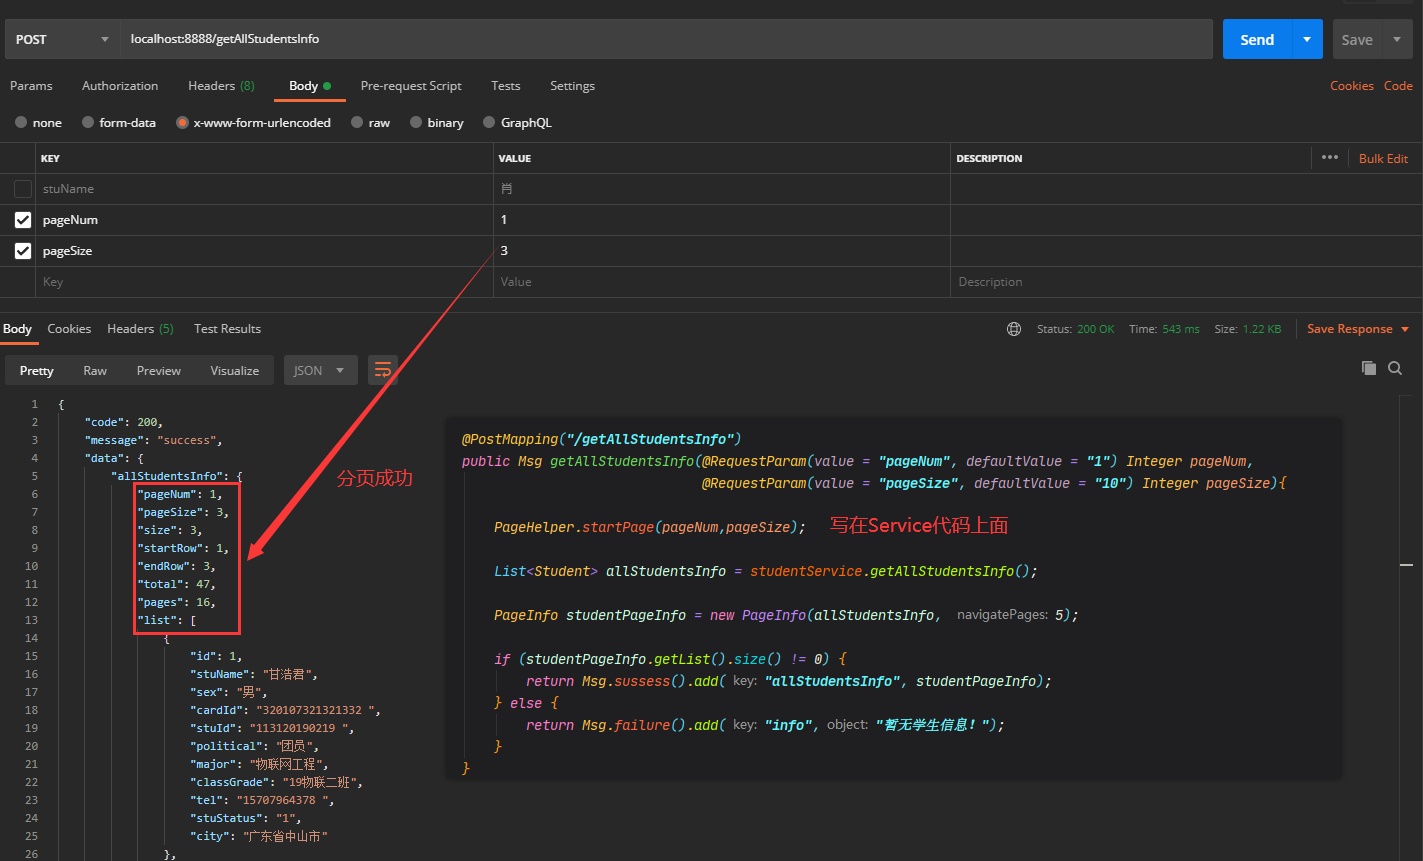Image resolution: width=1423 pixels, height=861 pixels.
Task: Open the Code link at top right
Action: click(x=1398, y=86)
